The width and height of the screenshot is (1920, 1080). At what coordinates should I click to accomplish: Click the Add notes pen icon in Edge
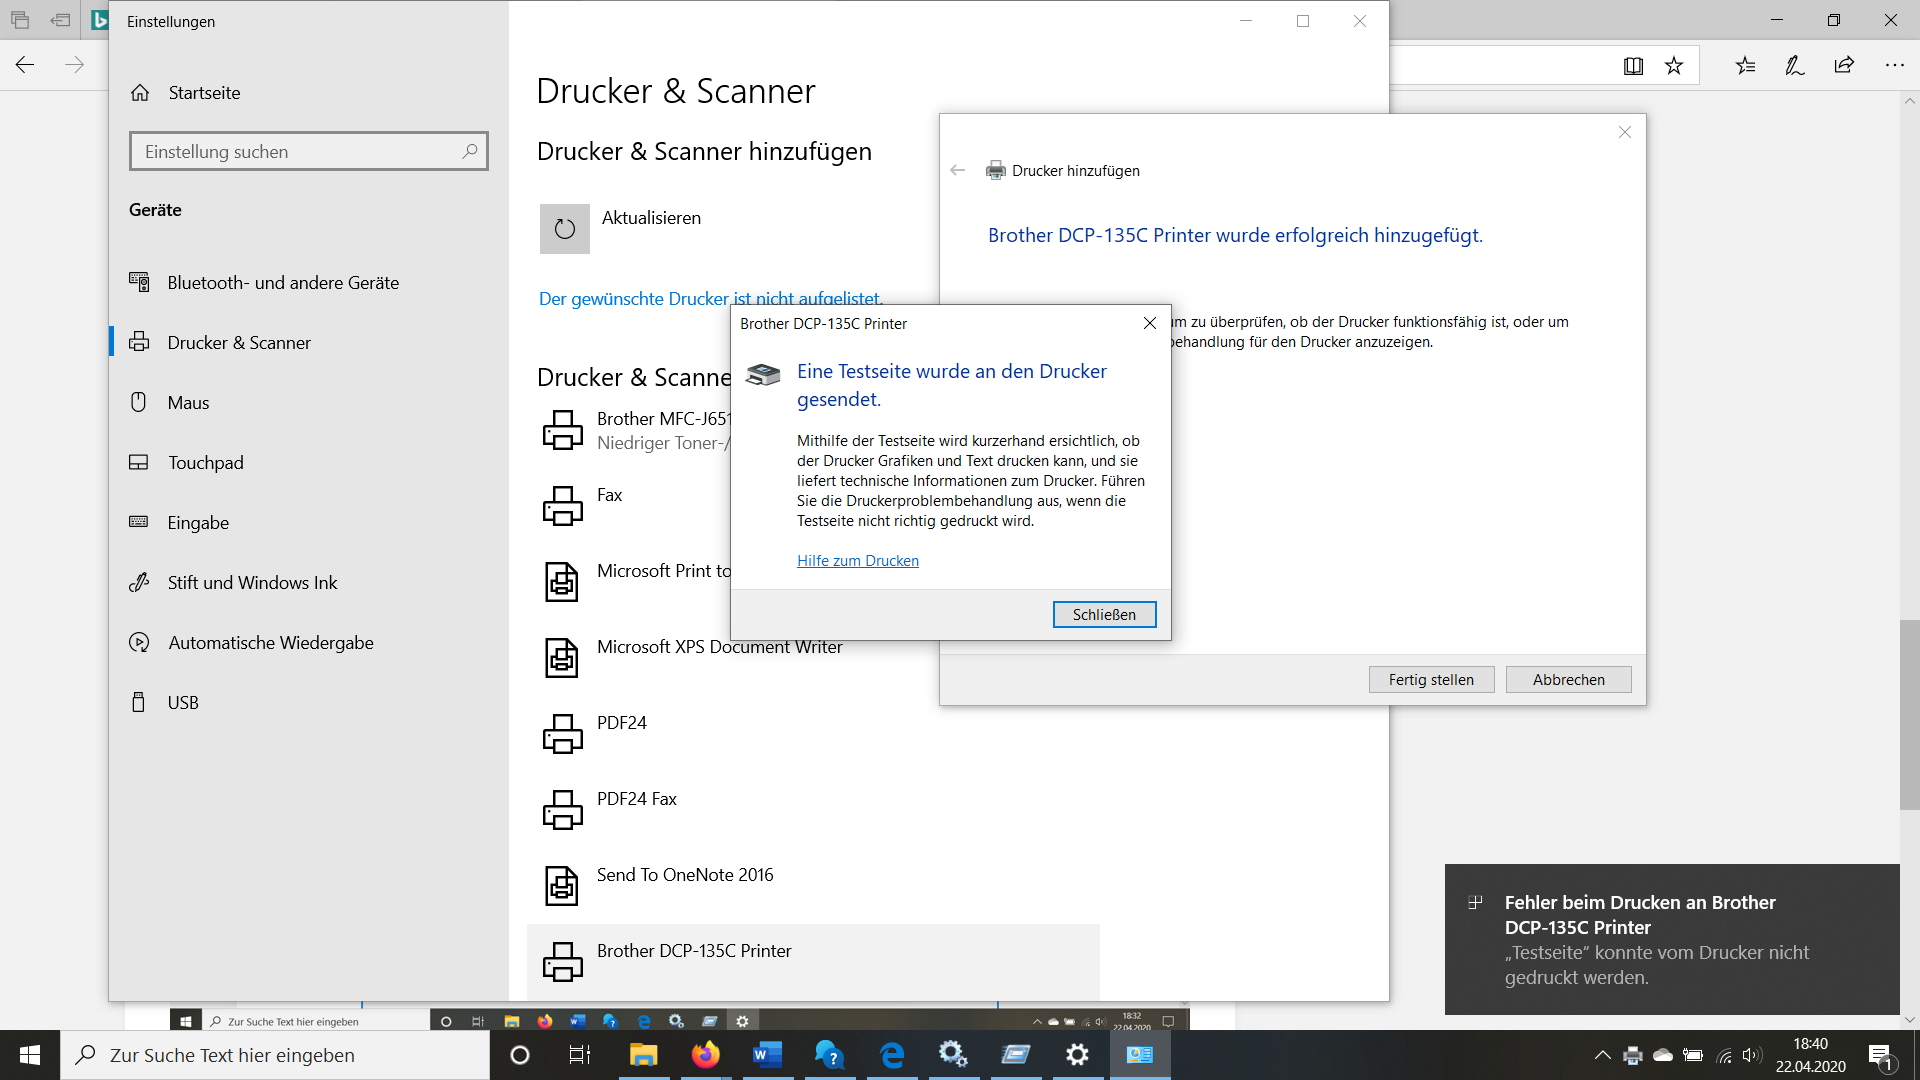click(1795, 66)
